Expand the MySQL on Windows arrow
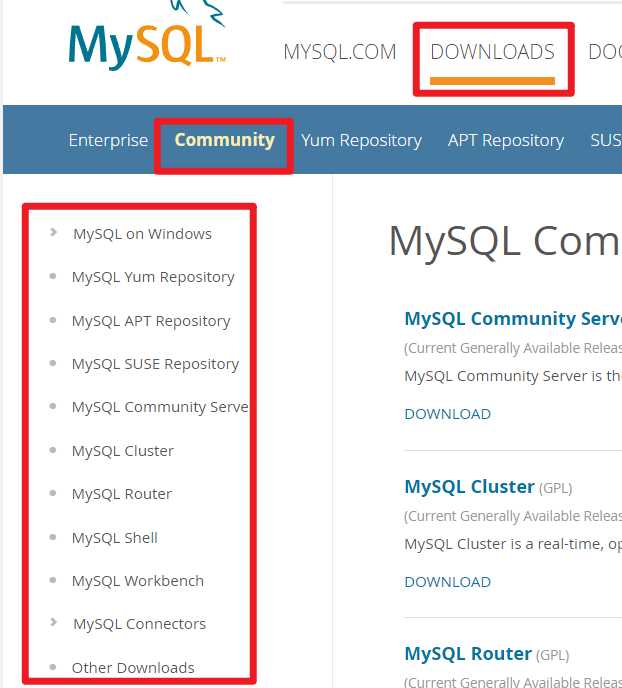Screen dimensions: 622x688 click(x=54, y=232)
